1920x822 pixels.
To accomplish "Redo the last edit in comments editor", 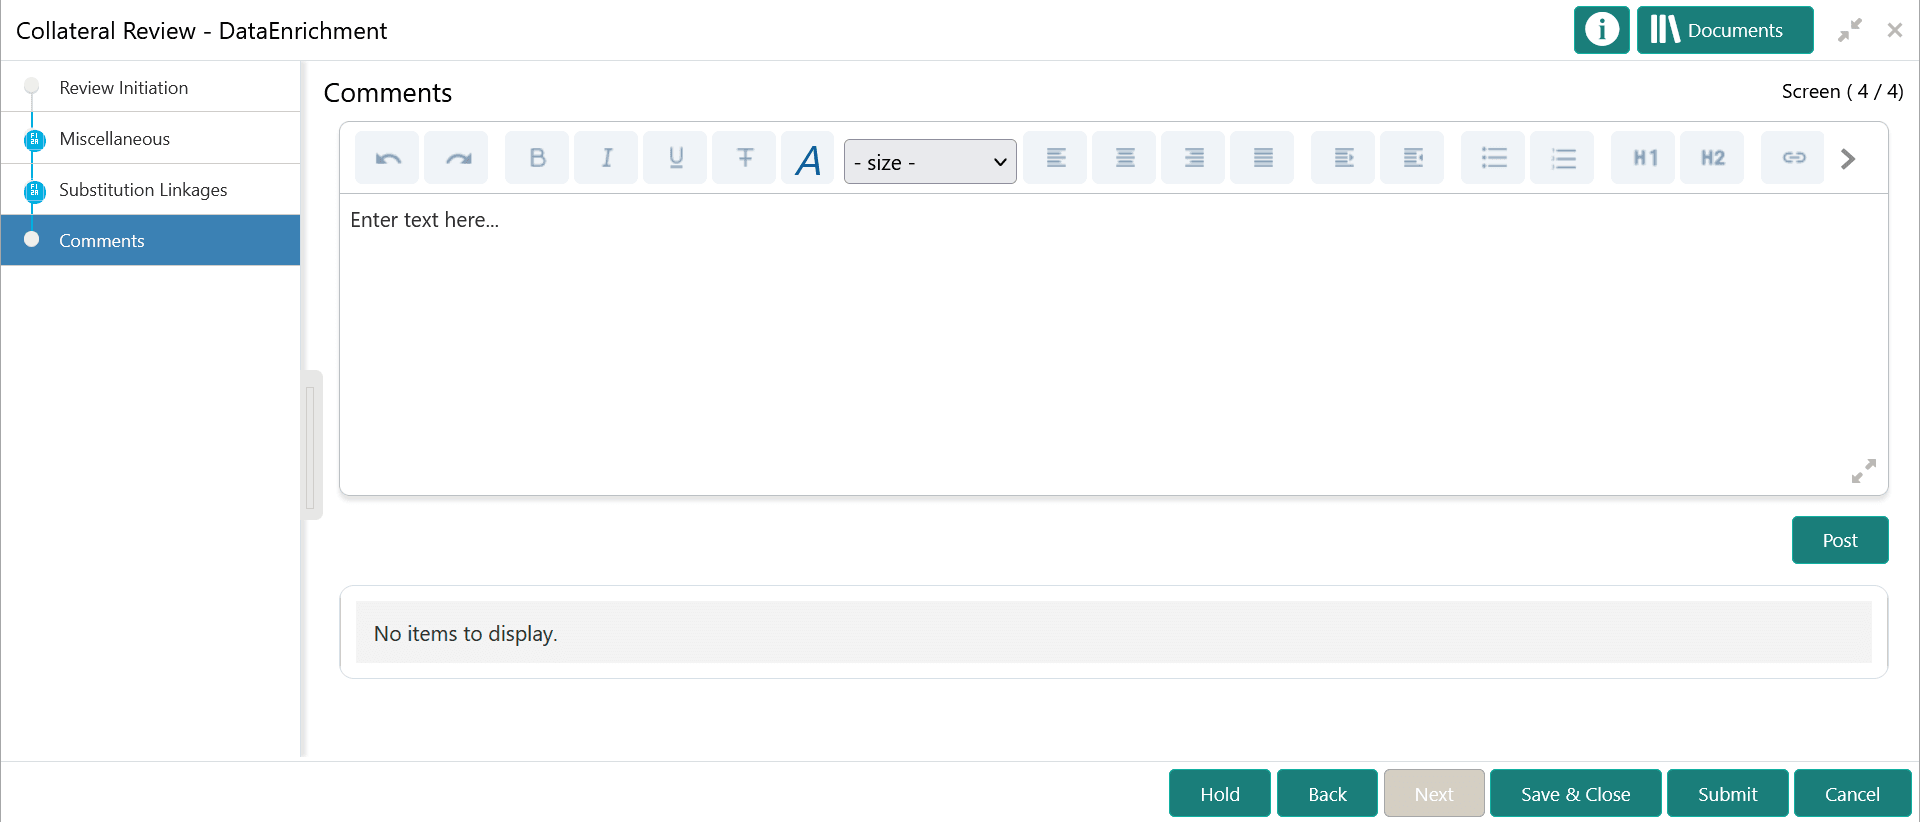I will click(x=457, y=158).
